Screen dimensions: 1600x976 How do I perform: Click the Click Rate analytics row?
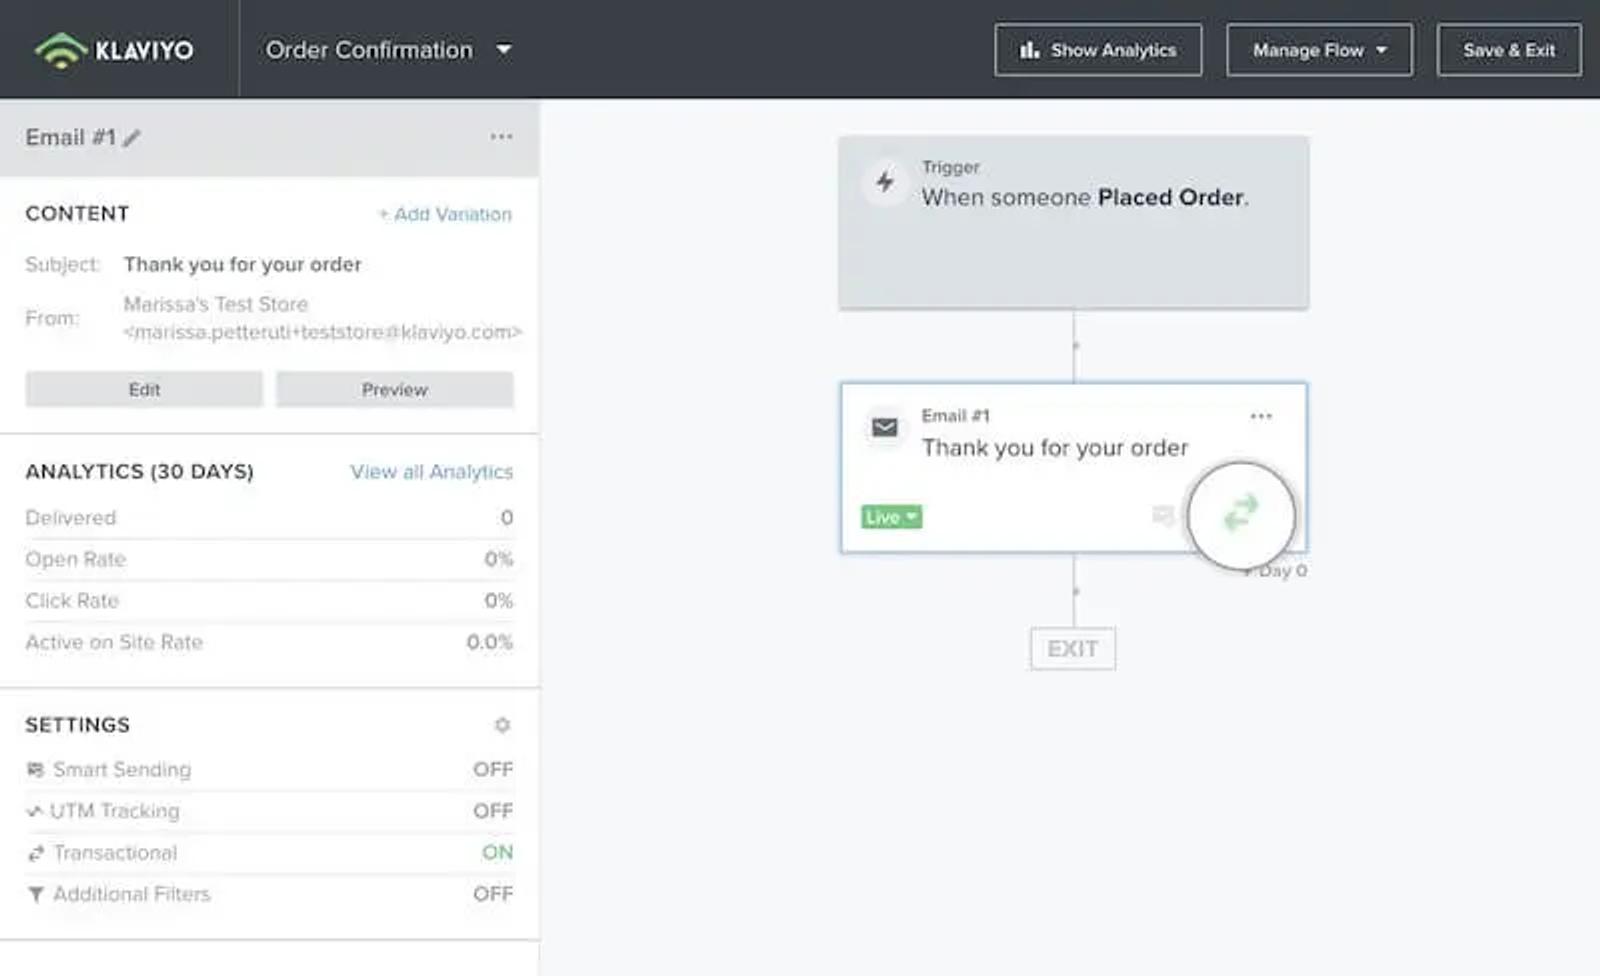tap(269, 601)
